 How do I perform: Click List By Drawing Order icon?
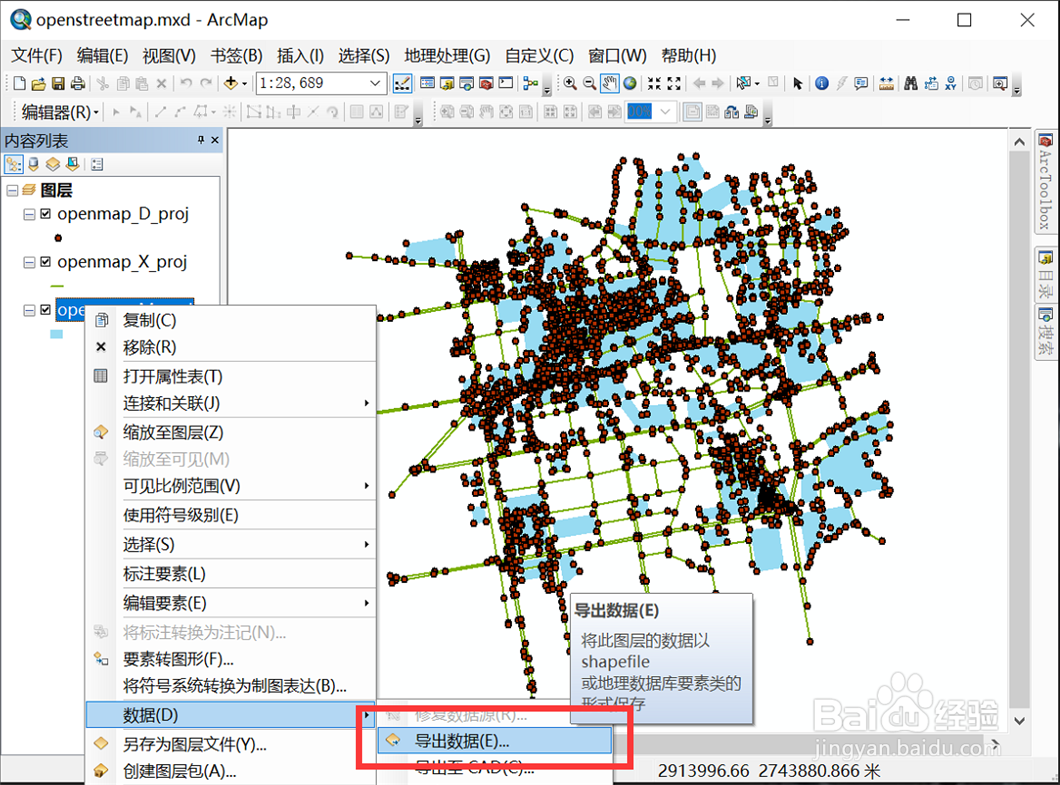[14, 164]
